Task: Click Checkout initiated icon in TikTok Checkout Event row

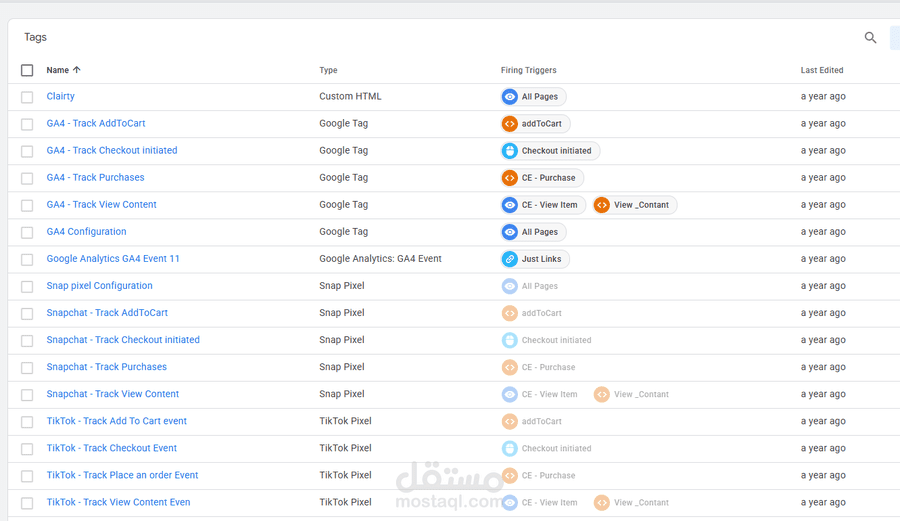Action: tap(510, 448)
